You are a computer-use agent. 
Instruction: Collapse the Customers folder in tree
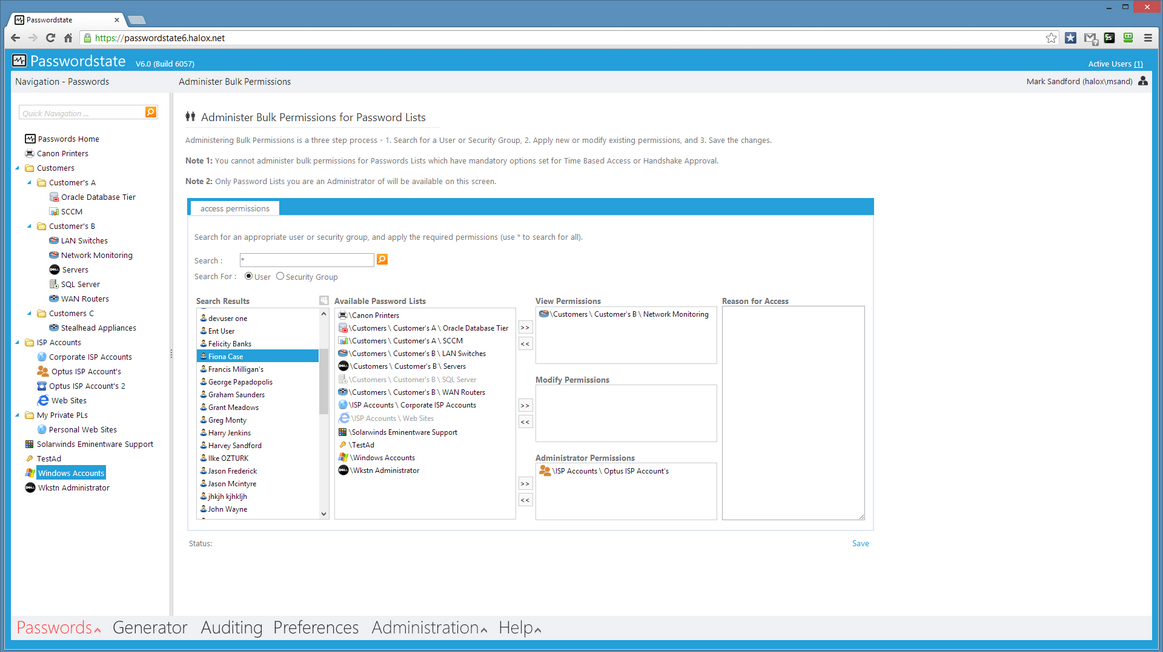[18, 168]
